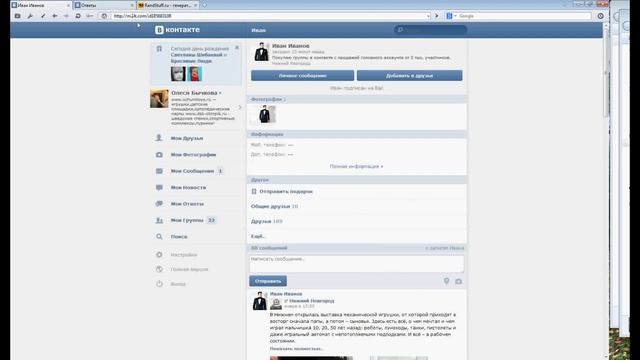Click Иван Иванов profile avatar at top

coord(261,52)
